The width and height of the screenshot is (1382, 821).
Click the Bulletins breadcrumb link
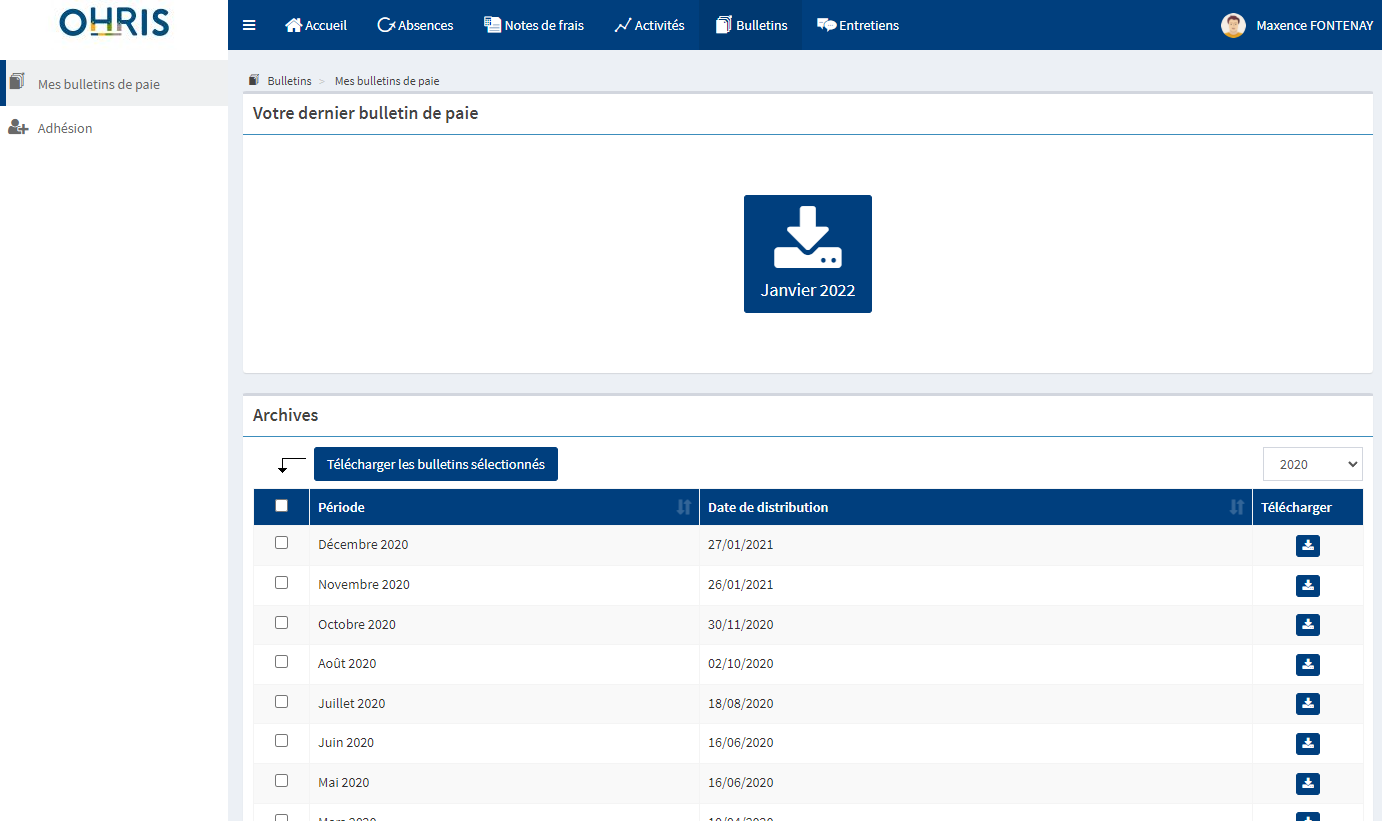[x=289, y=81]
